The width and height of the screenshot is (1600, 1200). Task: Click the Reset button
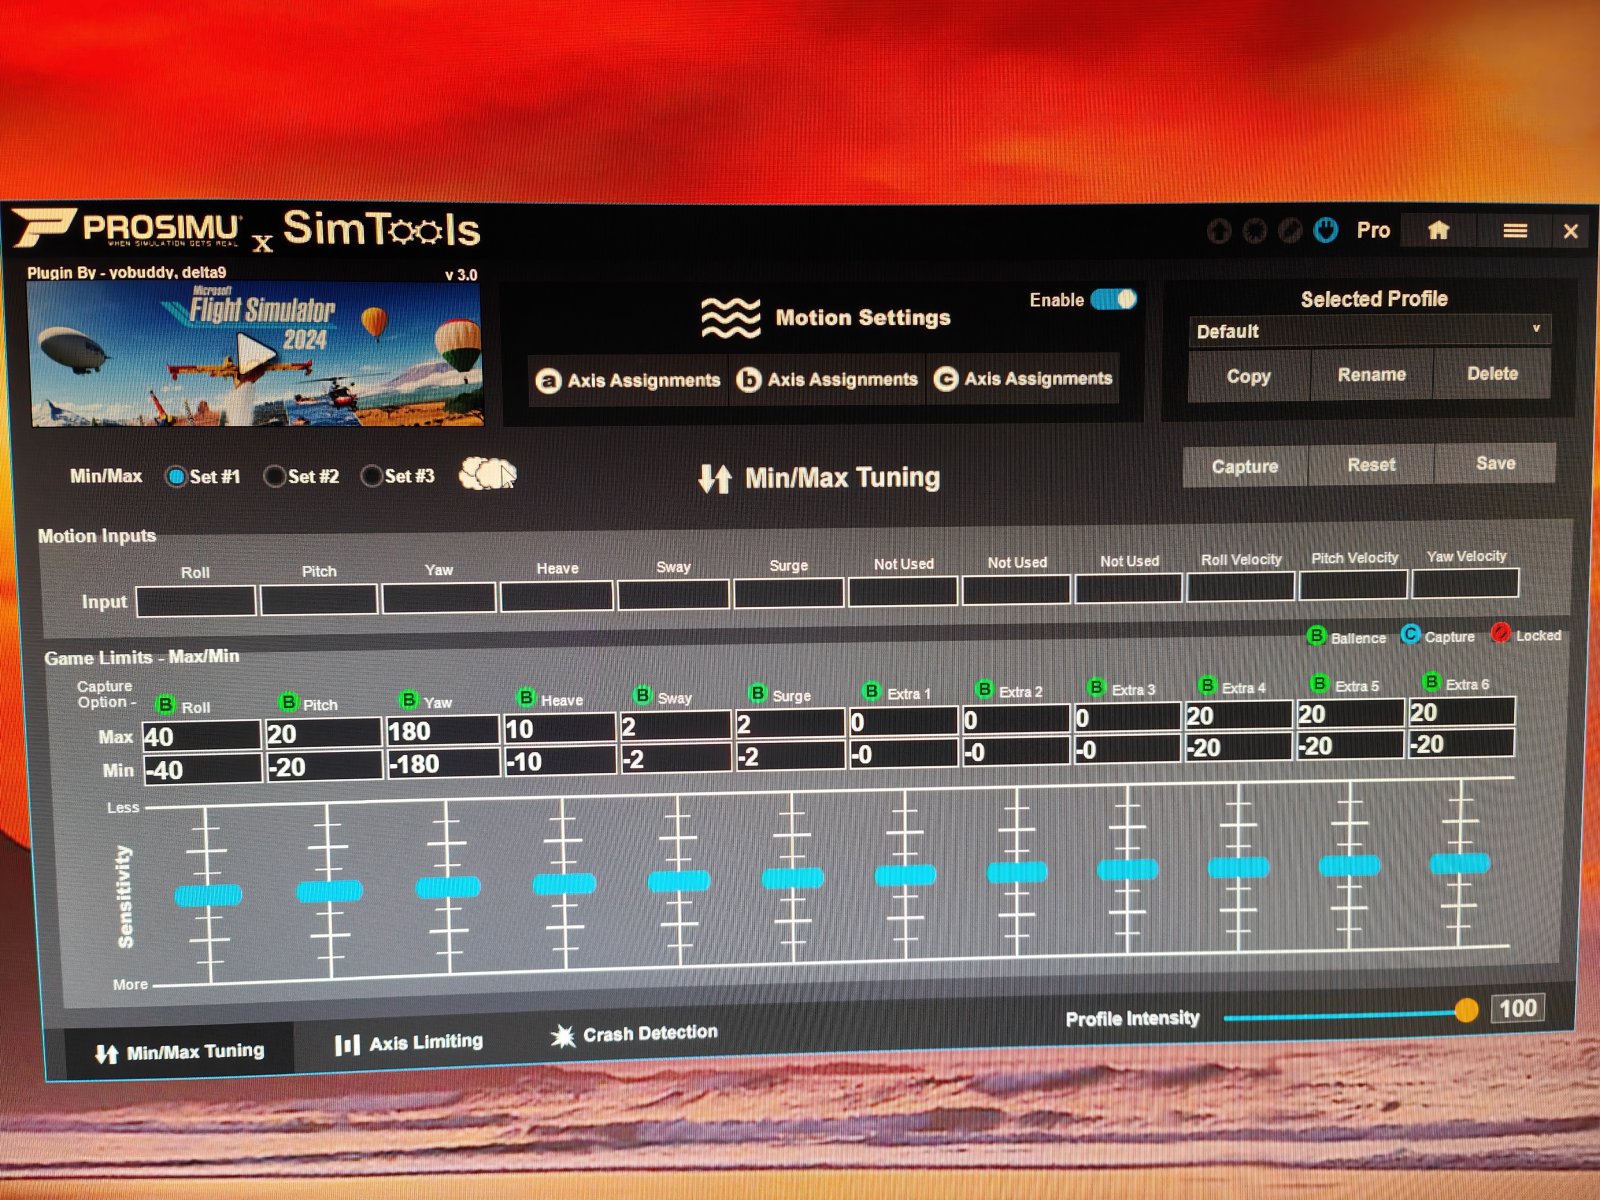[x=1371, y=464]
